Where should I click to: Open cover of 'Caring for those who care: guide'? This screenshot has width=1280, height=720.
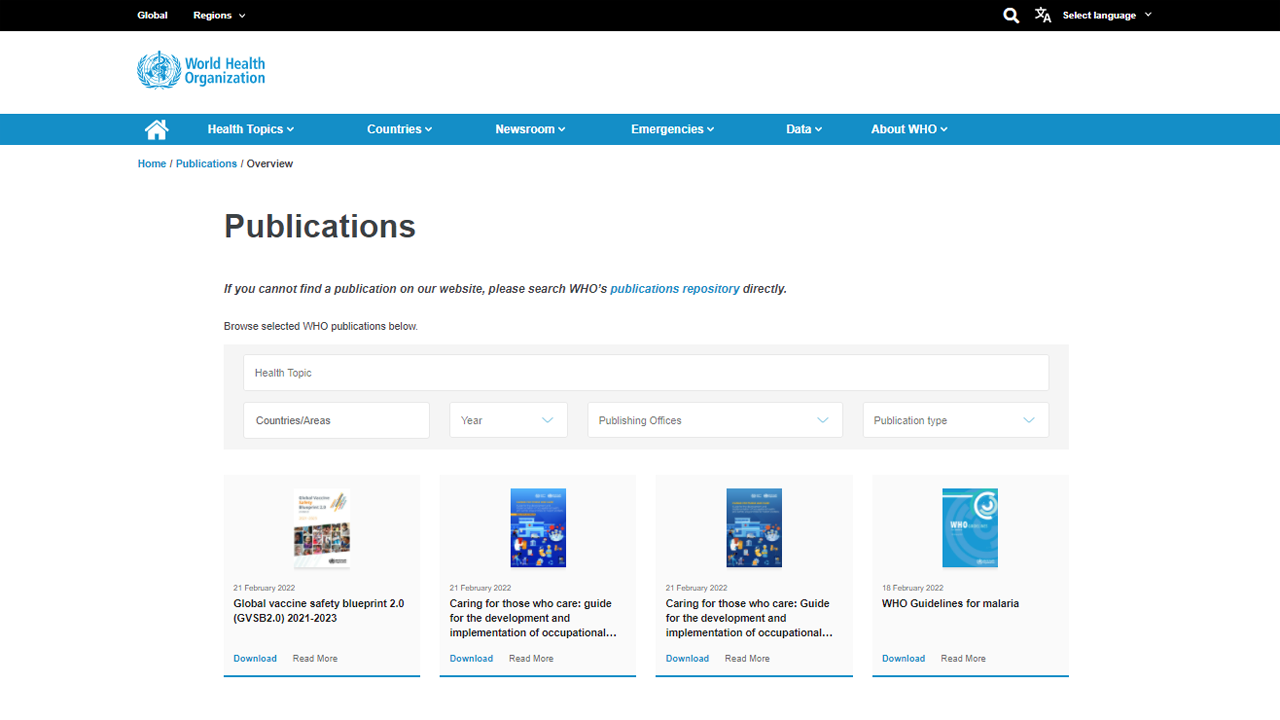[538, 528]
